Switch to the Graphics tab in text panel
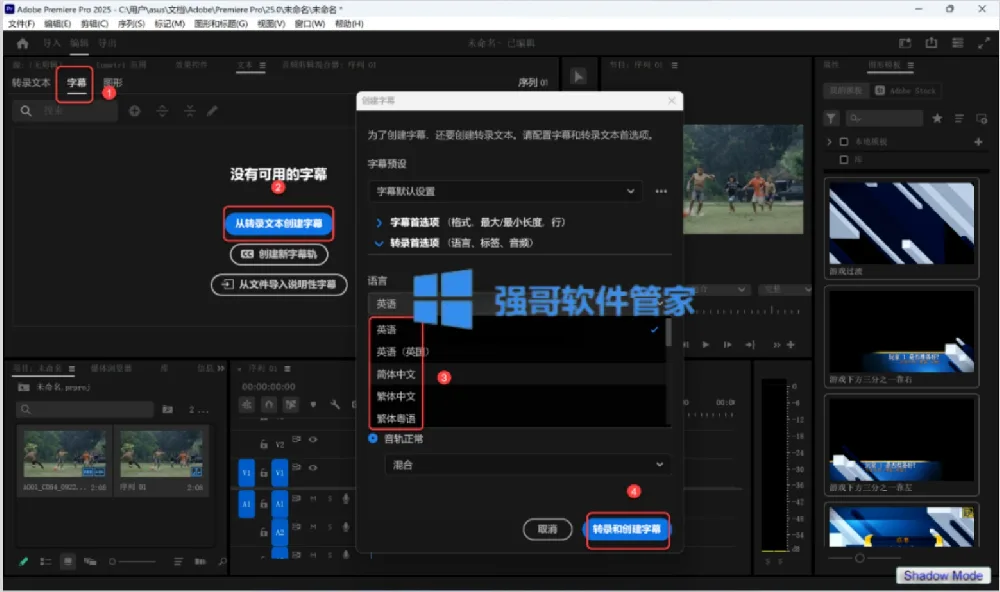 pyautogui.click(x=113, y=83)
